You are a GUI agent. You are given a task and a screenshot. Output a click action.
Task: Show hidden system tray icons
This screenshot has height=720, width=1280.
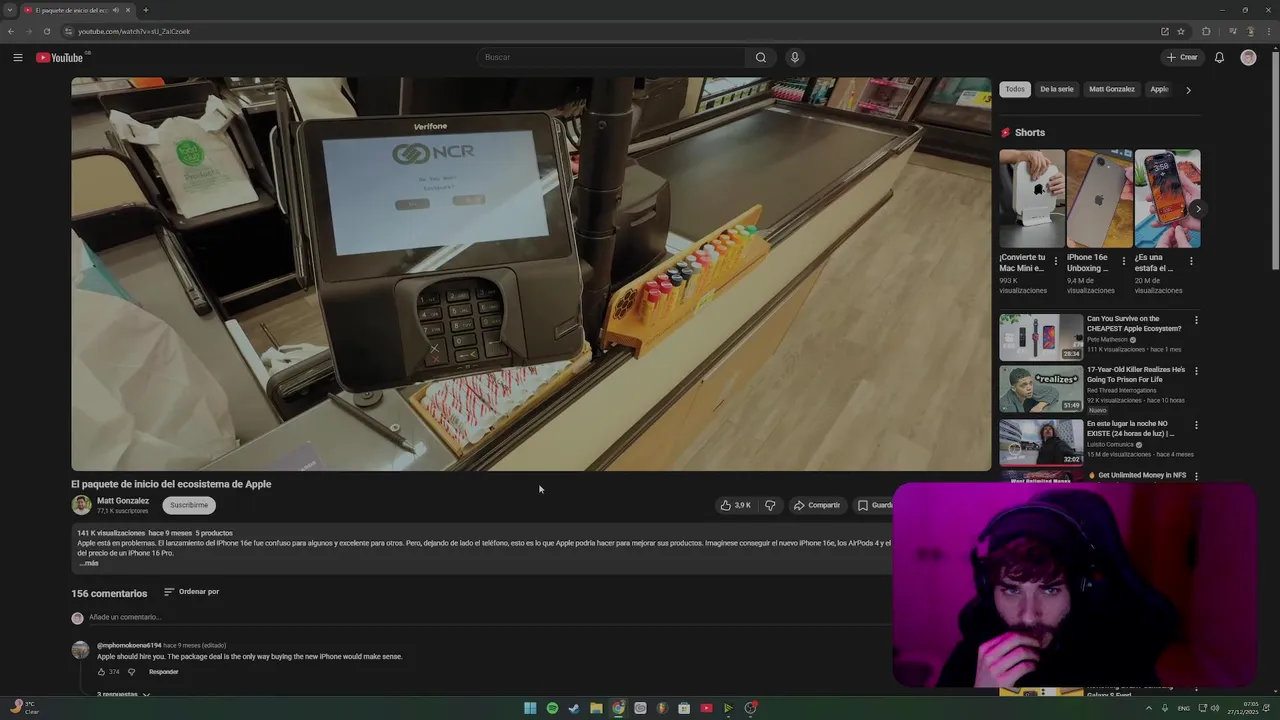click(x=1148, y=708)
